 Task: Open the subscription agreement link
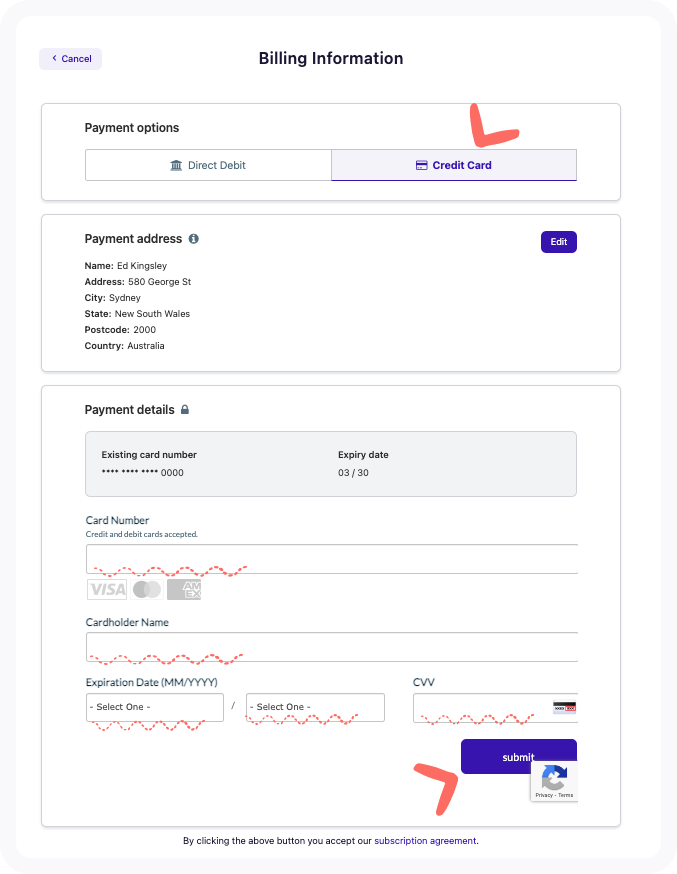coord(426,841)
